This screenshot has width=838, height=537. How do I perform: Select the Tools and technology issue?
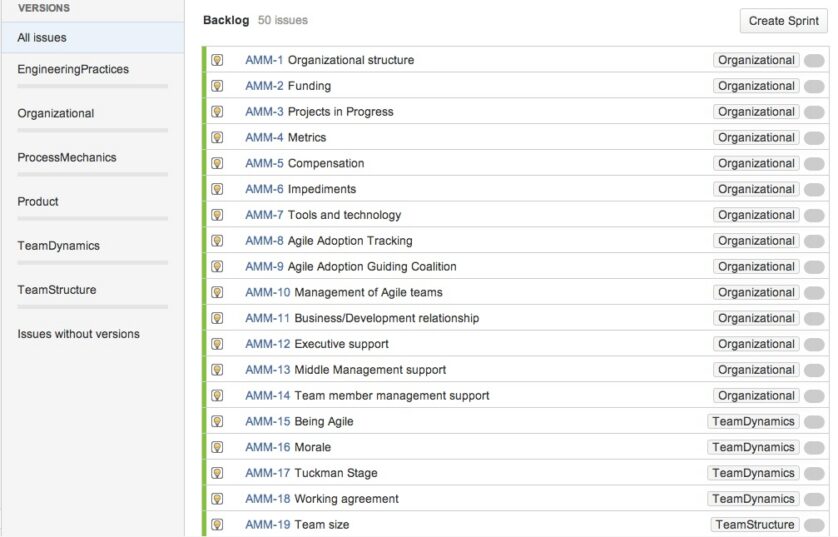(344, 215)
